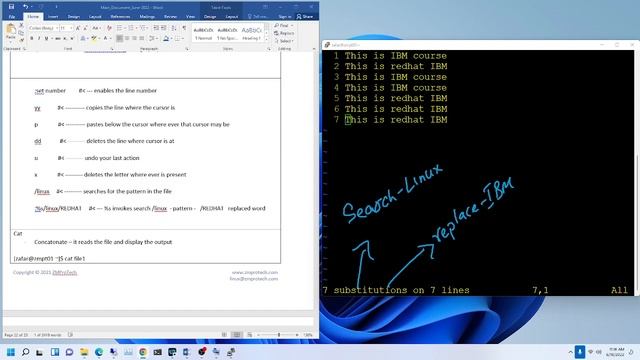The image size is (640, 360).
Task: Apply the Normal style
Action: 203,33
